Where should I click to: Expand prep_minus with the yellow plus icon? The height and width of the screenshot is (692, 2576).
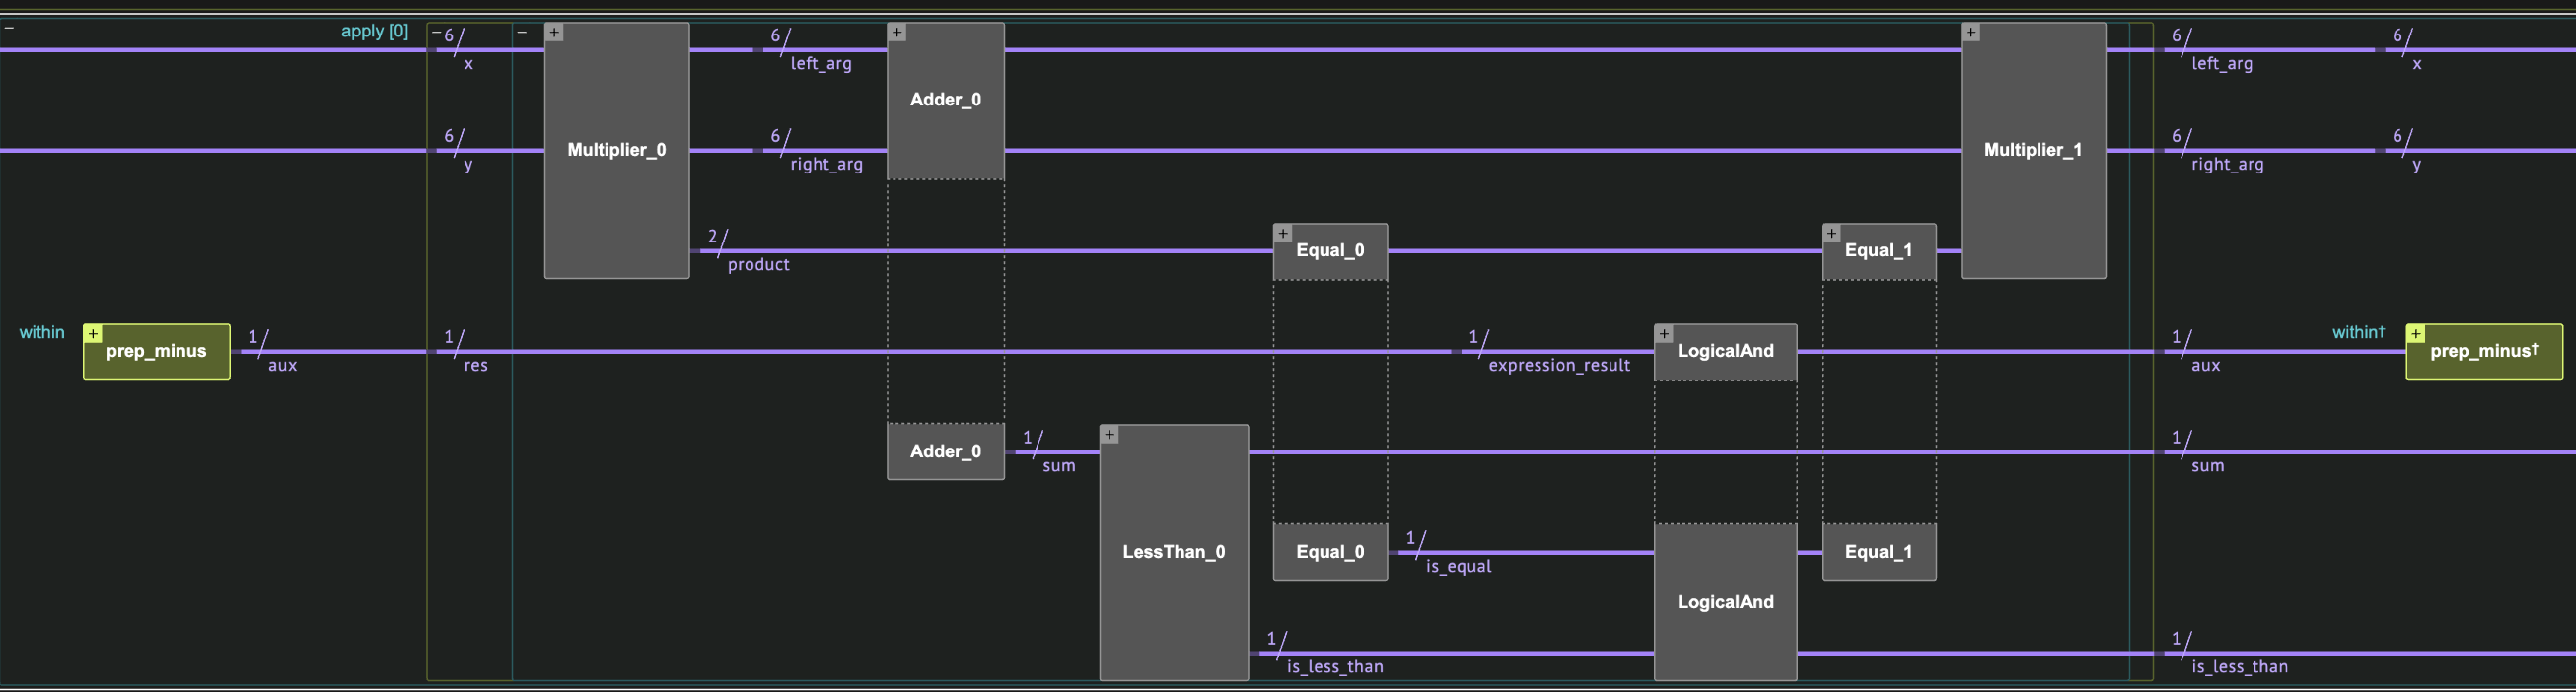pos(93,334)
